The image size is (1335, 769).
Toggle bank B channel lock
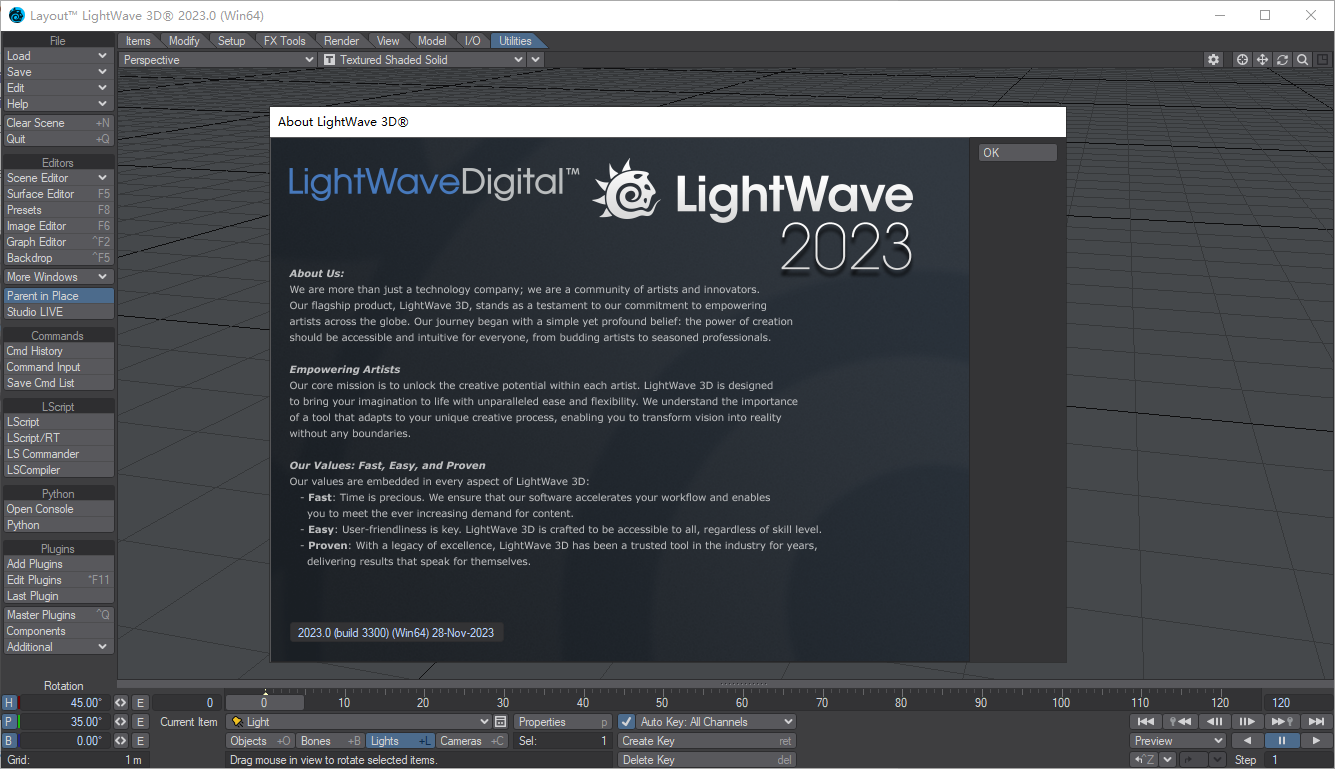[9, 741]
